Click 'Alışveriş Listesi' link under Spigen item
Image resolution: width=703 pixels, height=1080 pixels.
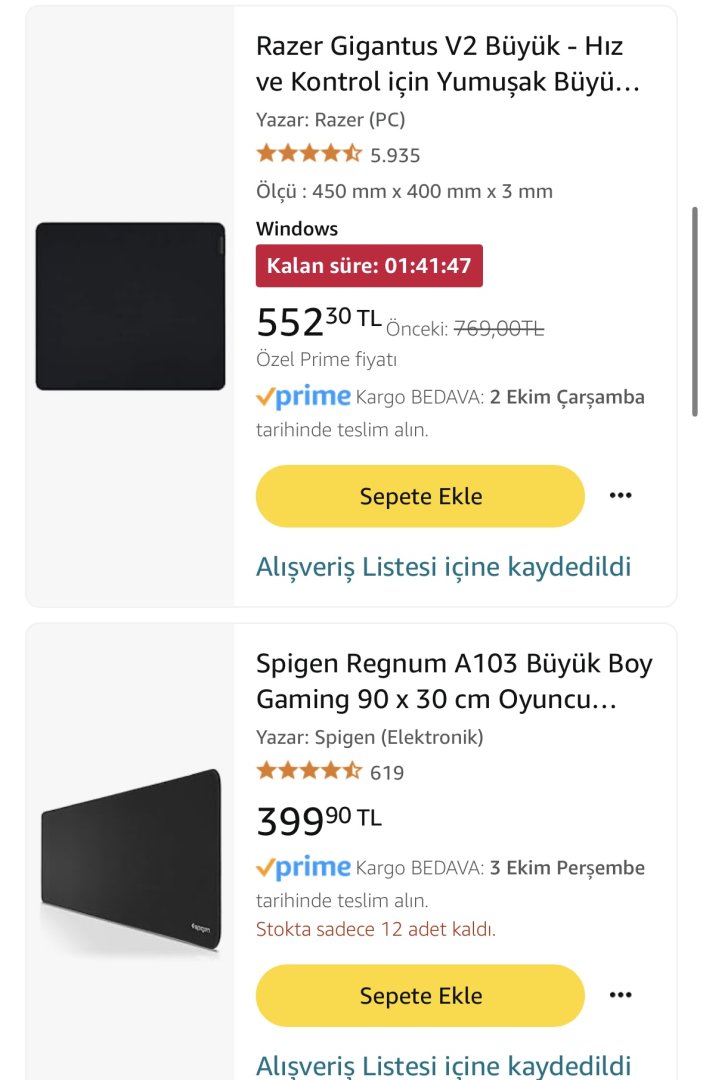click(x=443, y=1065)
